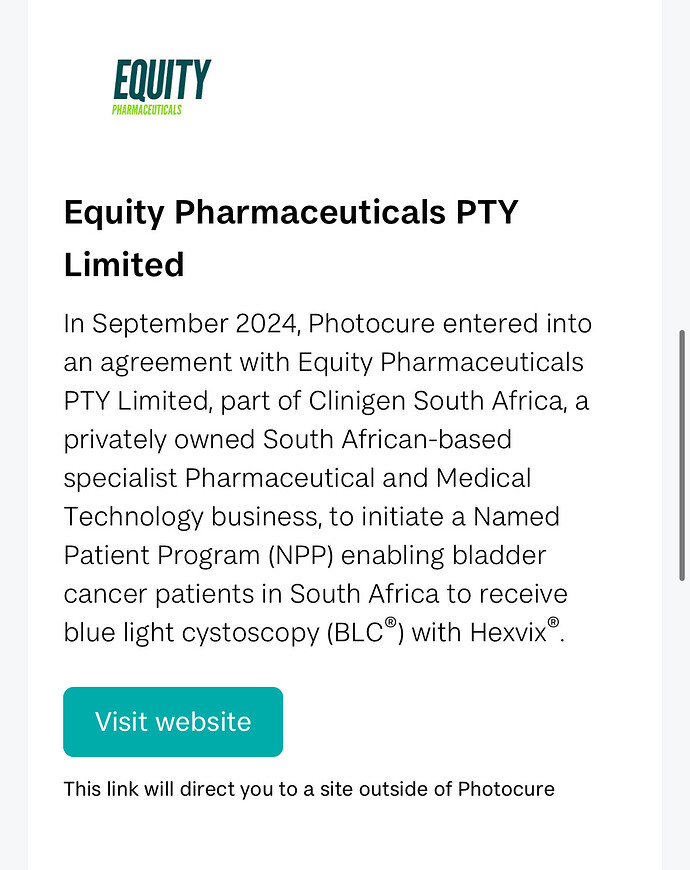Click the dark green EQUITY wordmark

[x=162, y=80]
